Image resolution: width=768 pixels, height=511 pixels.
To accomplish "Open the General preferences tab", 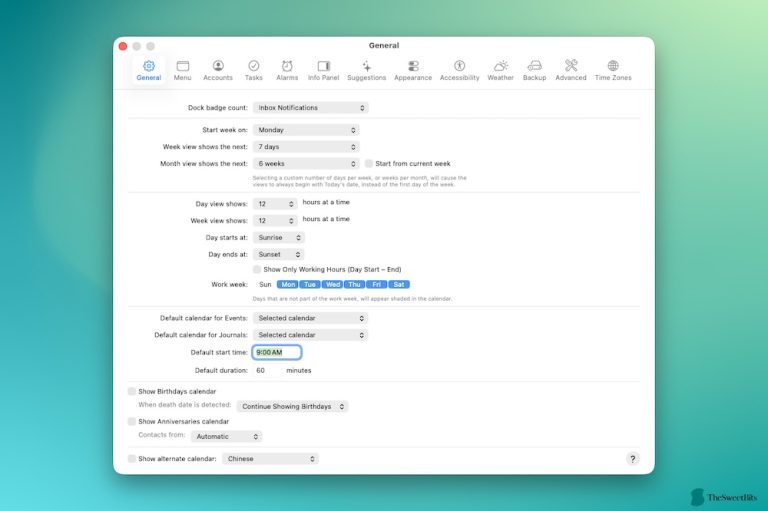I will (x=148, y=70).
